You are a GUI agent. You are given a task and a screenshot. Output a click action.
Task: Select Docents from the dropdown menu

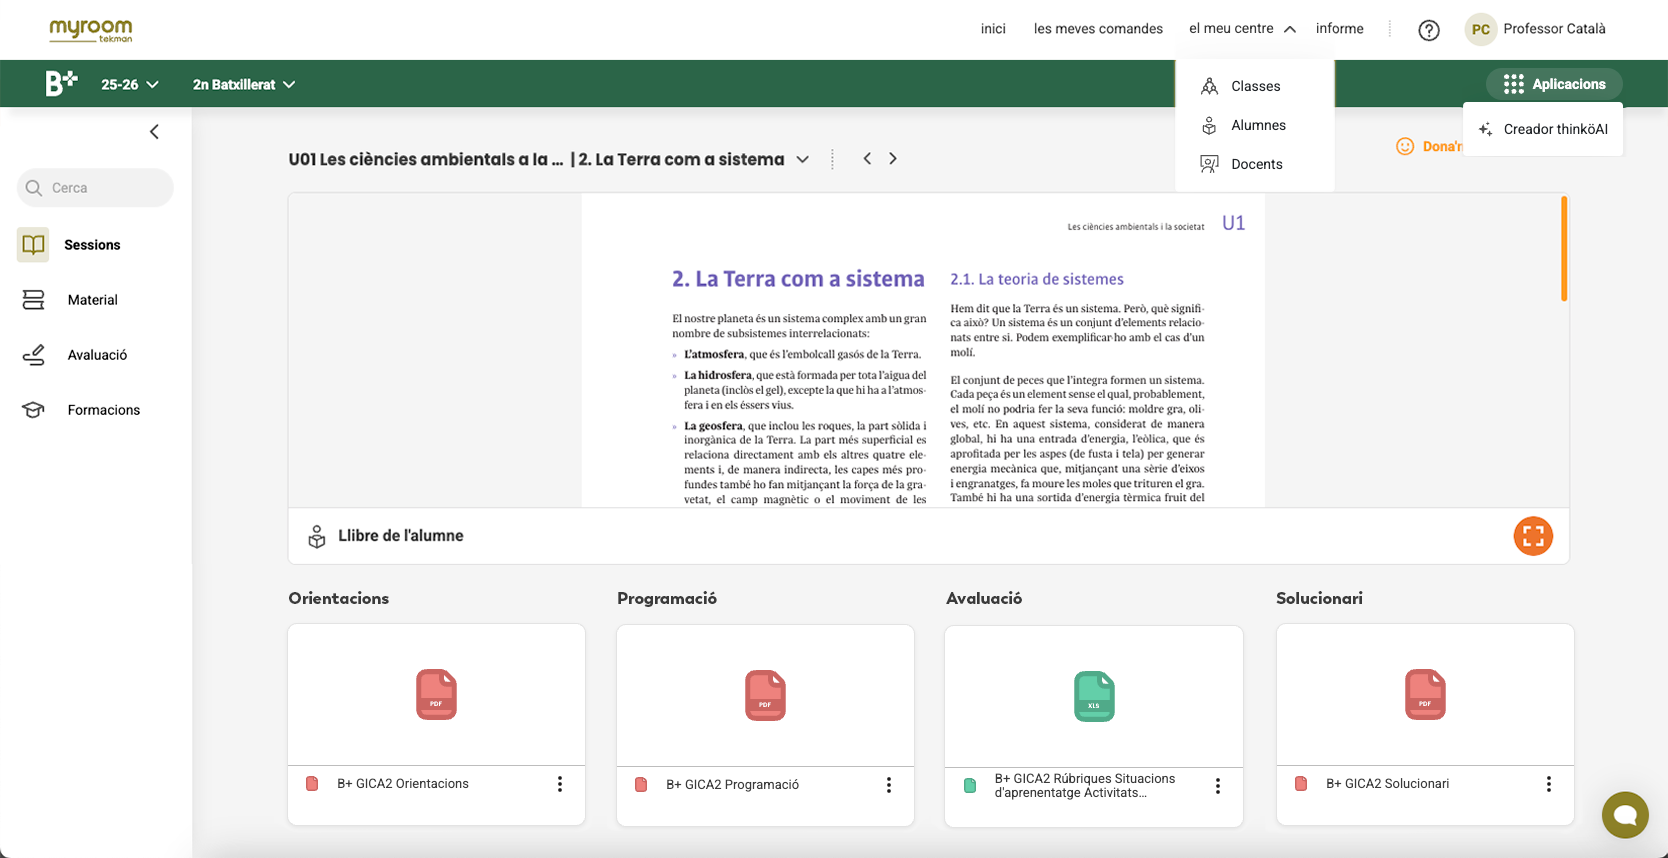1255,164
